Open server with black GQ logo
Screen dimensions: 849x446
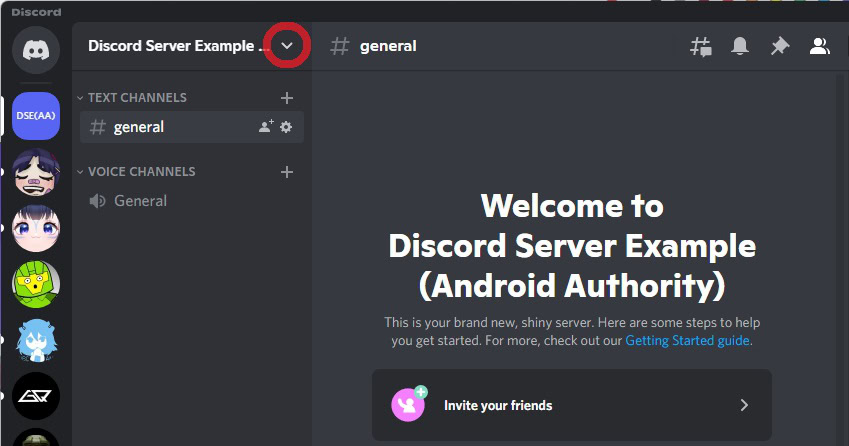tap(36, 396)
